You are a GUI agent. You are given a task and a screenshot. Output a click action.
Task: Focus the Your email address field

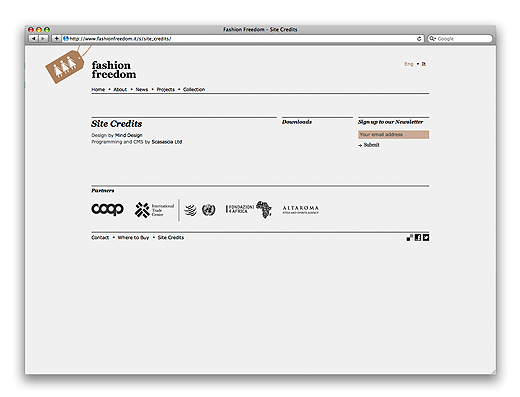coord(393,134)
